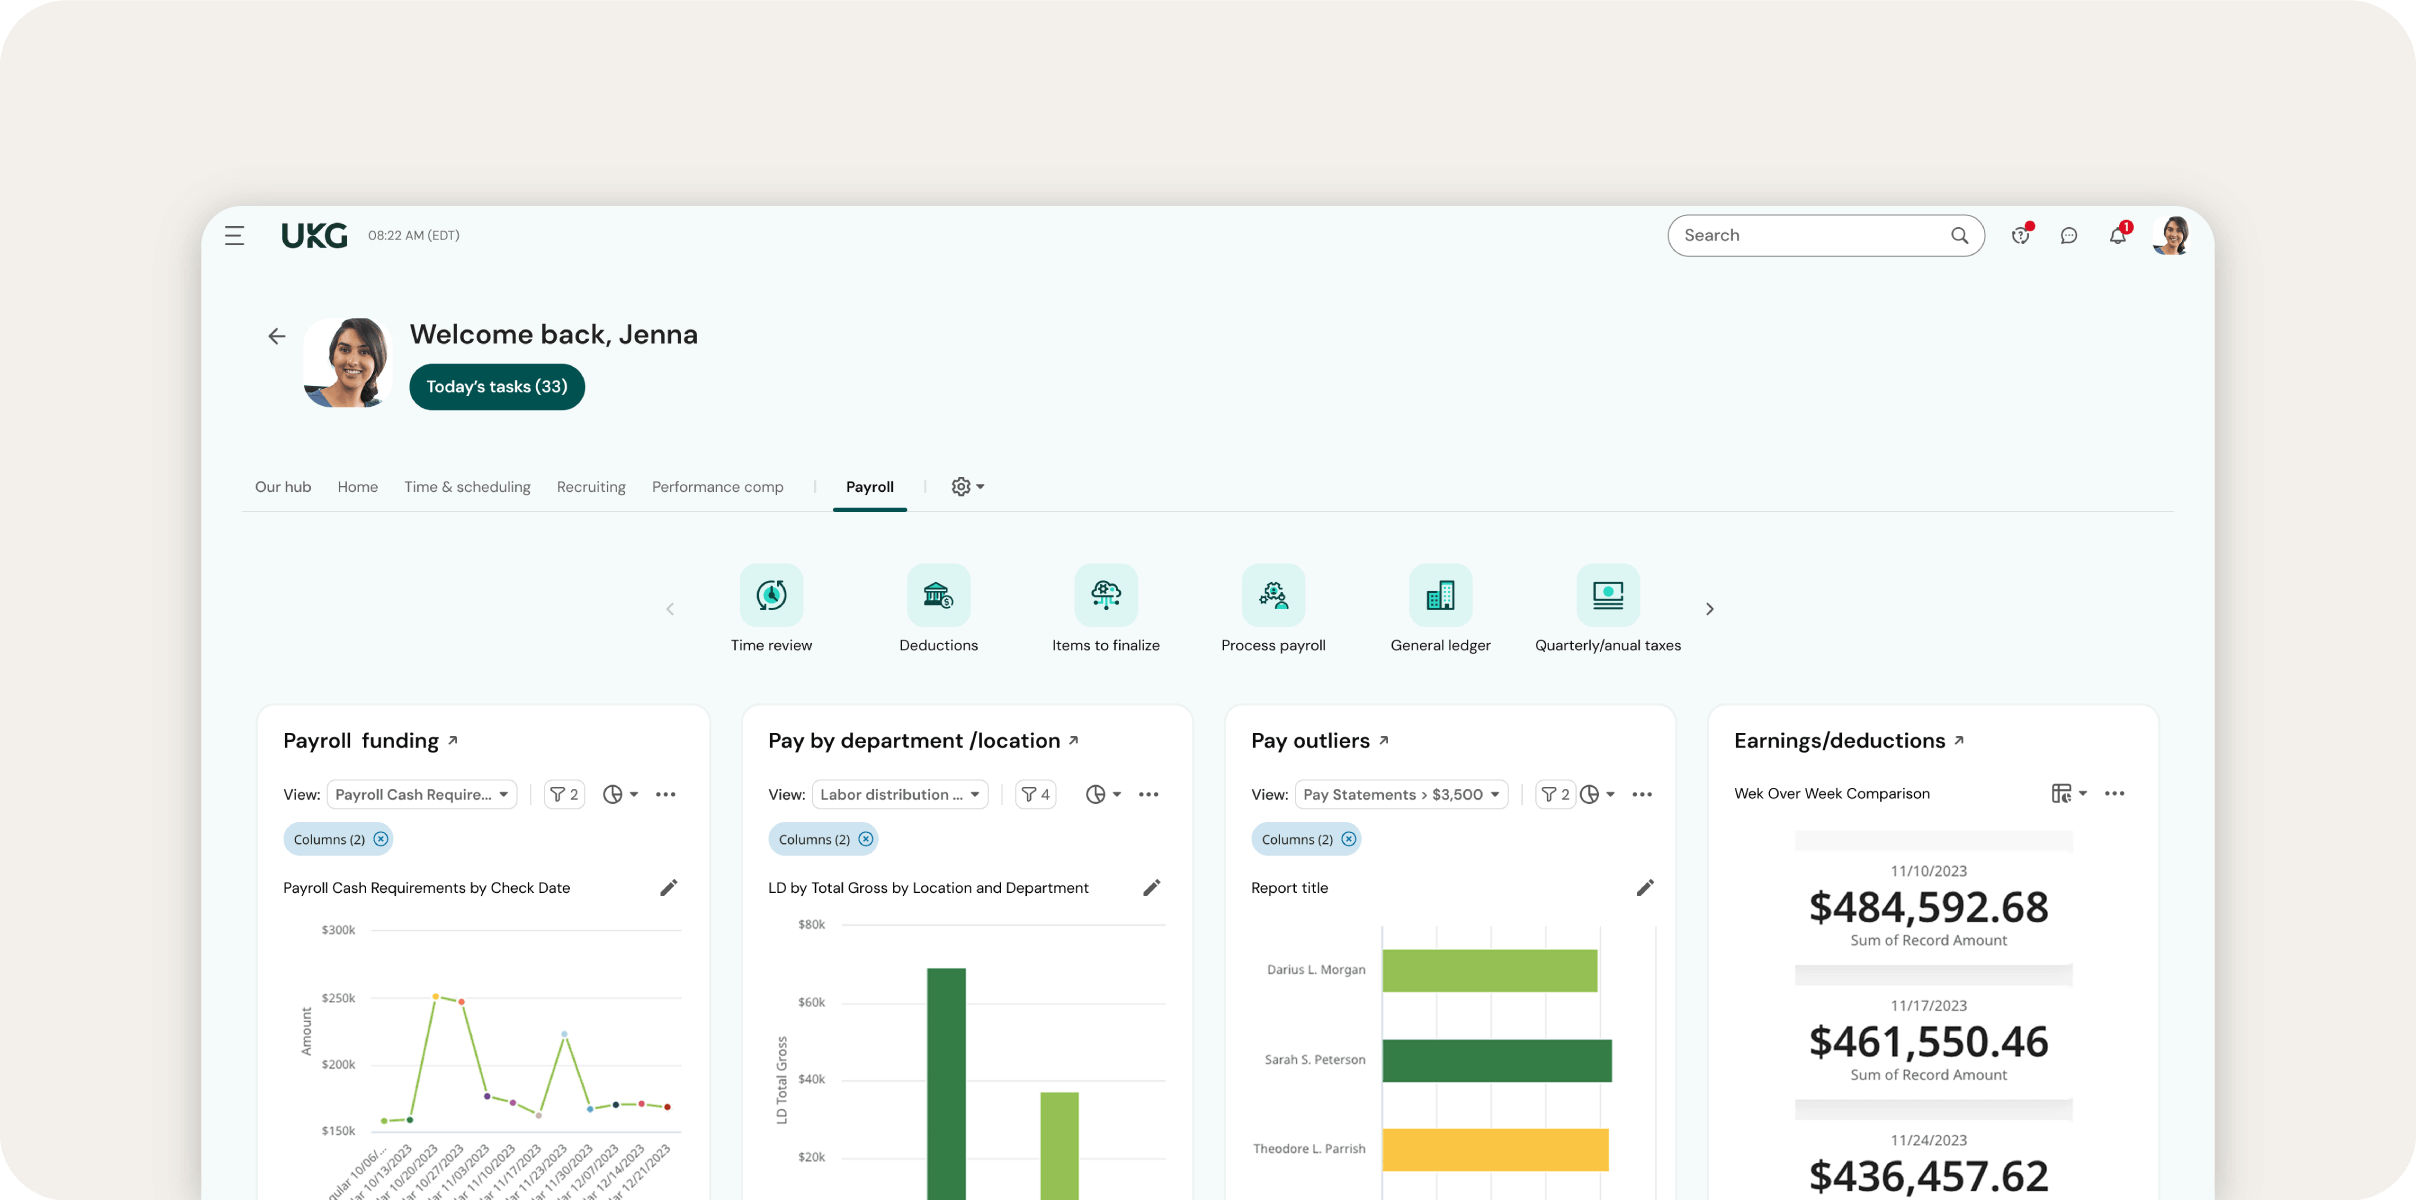Expand the Pay by department /location report
This screenshot has width=2416, height=1200.
1074,739
